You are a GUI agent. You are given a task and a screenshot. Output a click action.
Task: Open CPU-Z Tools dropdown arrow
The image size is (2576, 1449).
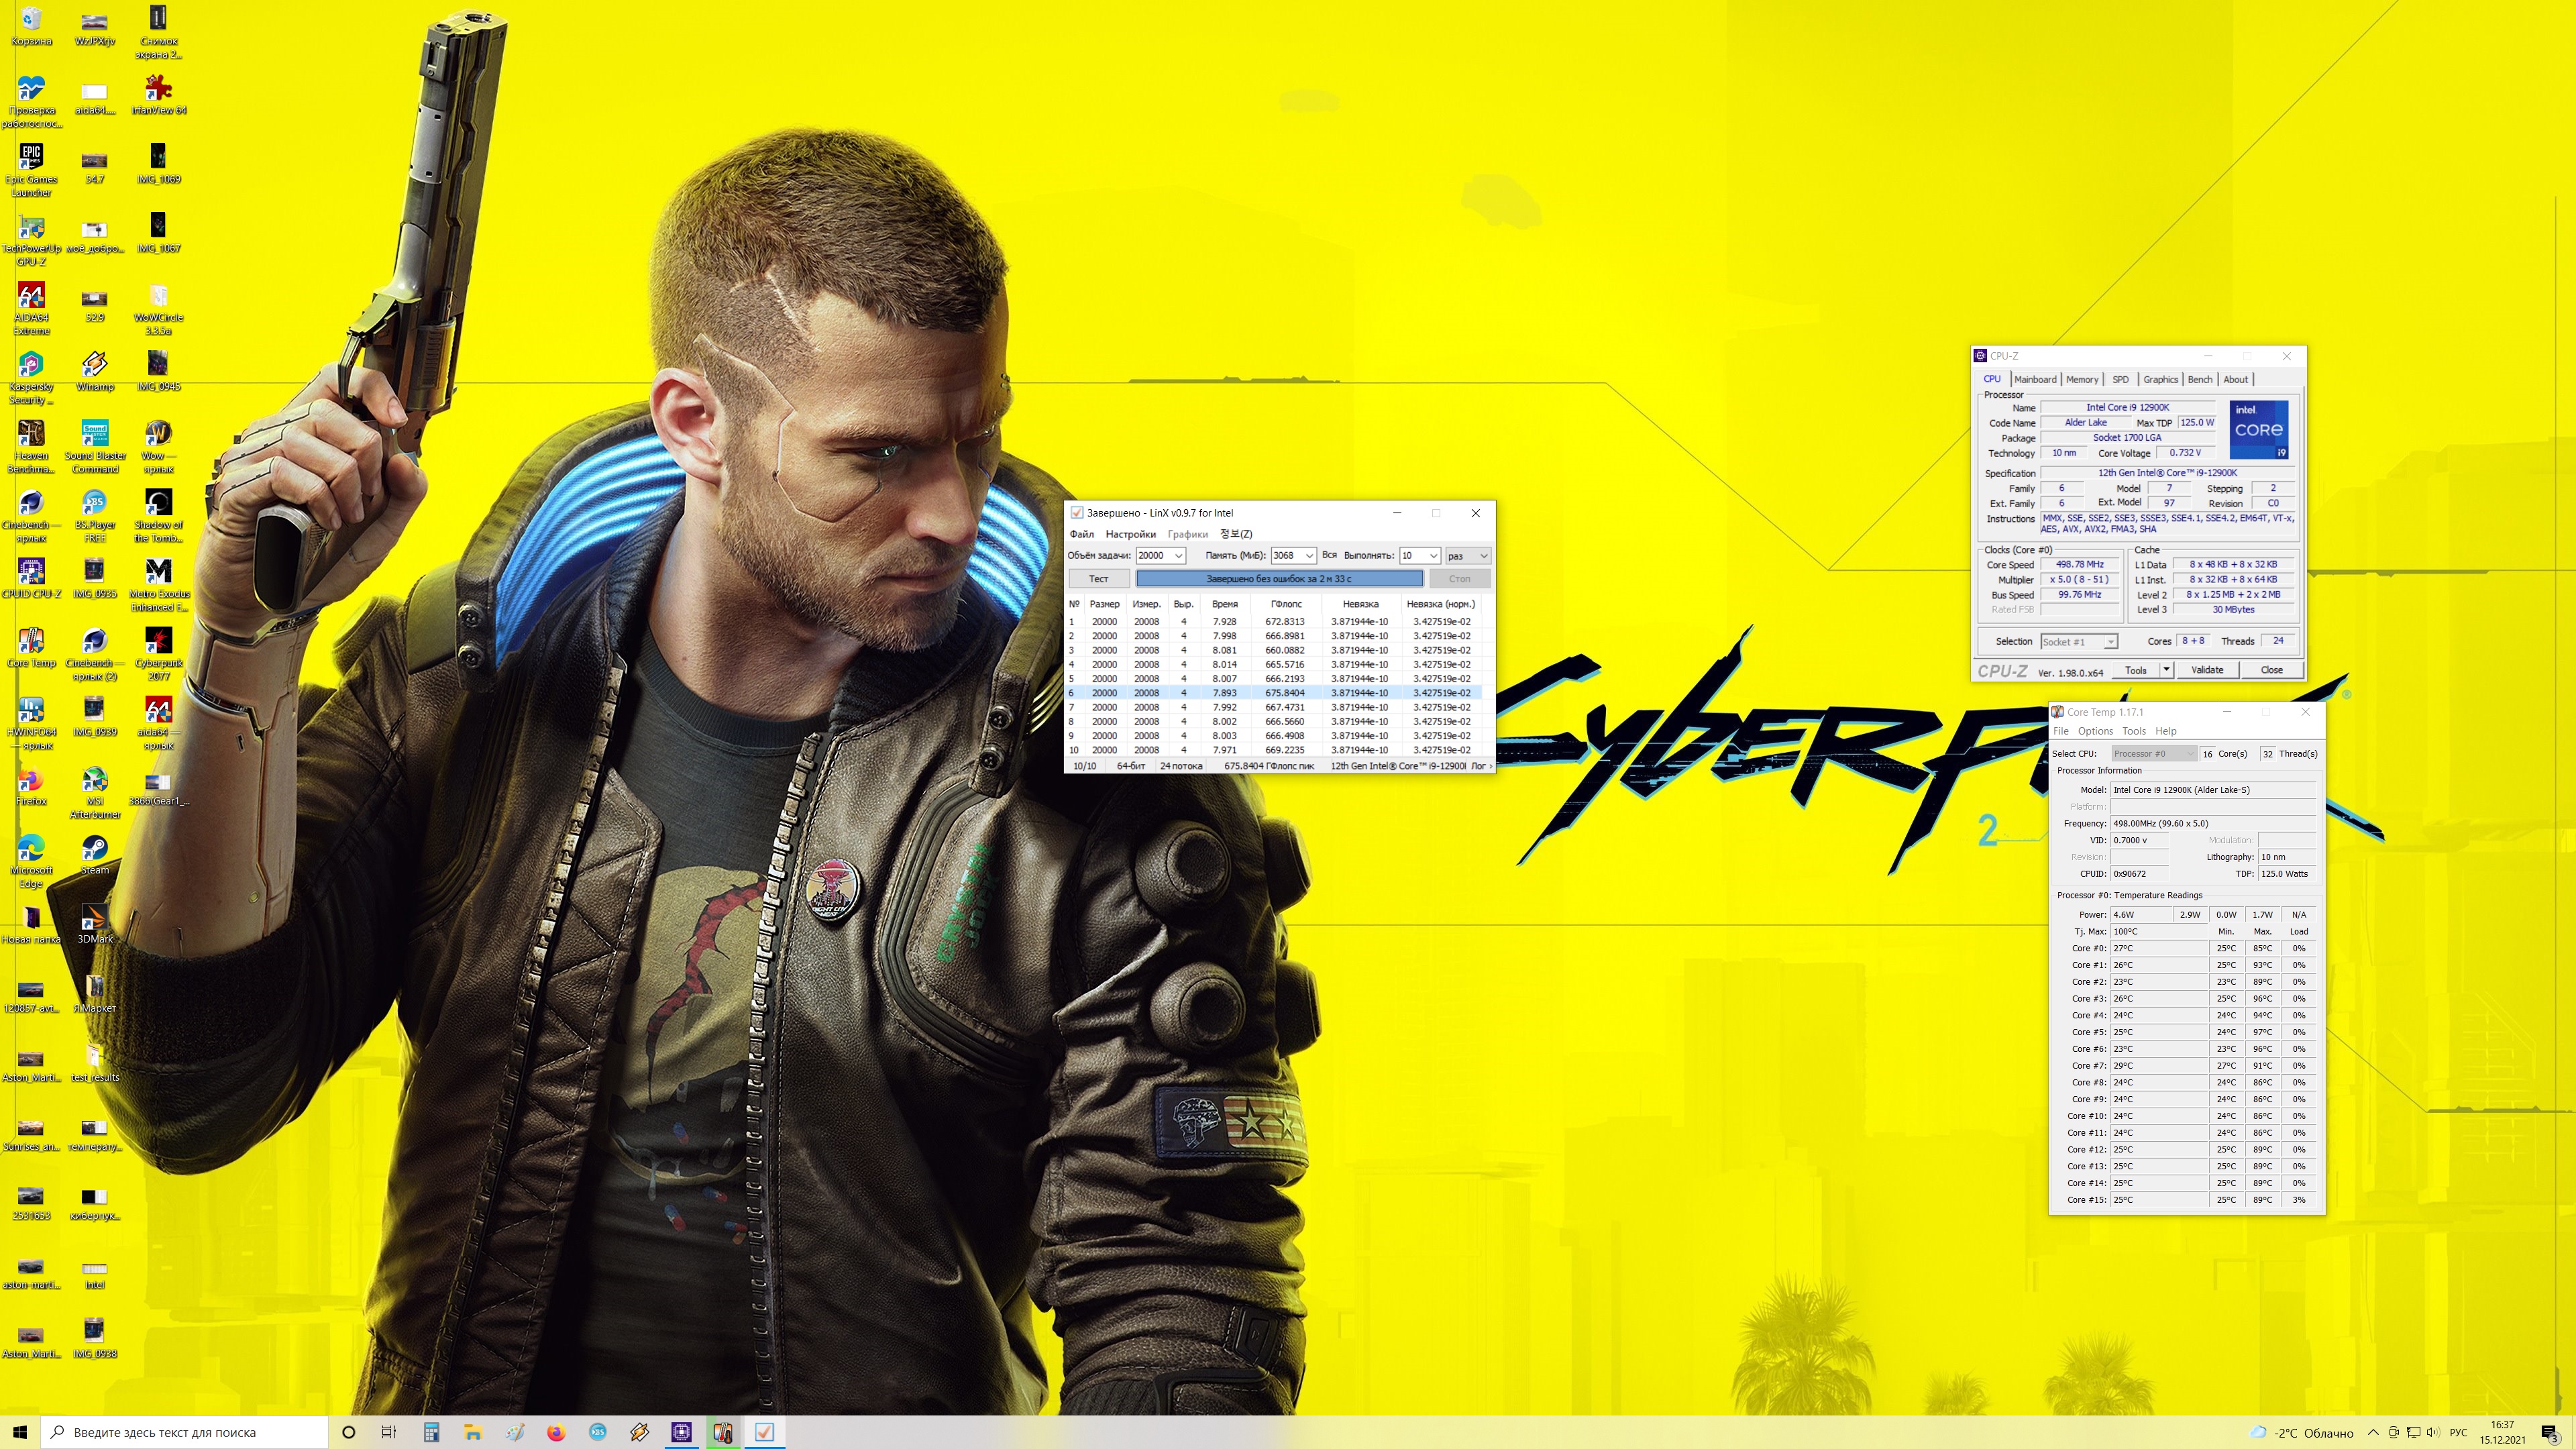2166,670
